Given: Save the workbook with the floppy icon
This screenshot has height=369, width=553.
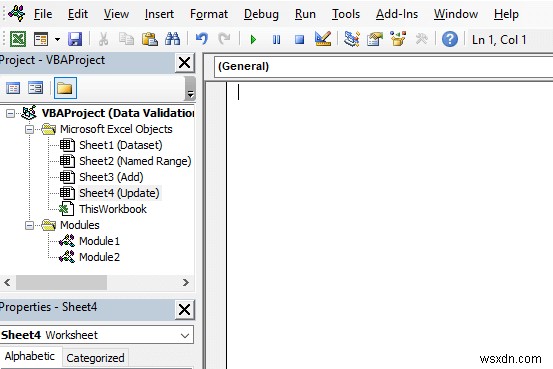Looking at the screenshot, I should point(75,39).
